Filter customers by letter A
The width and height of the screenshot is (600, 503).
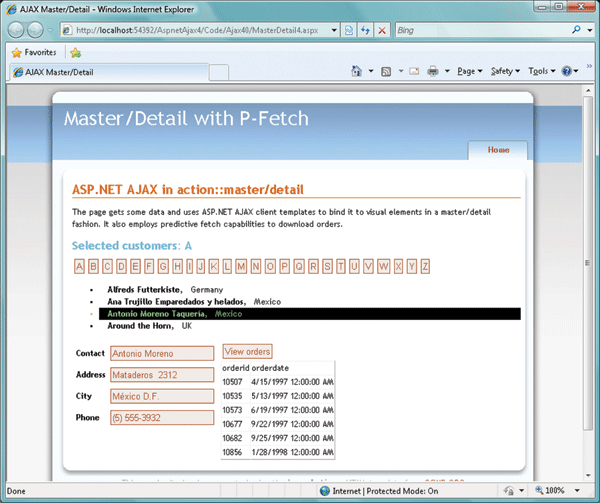[x=79, y=266]
